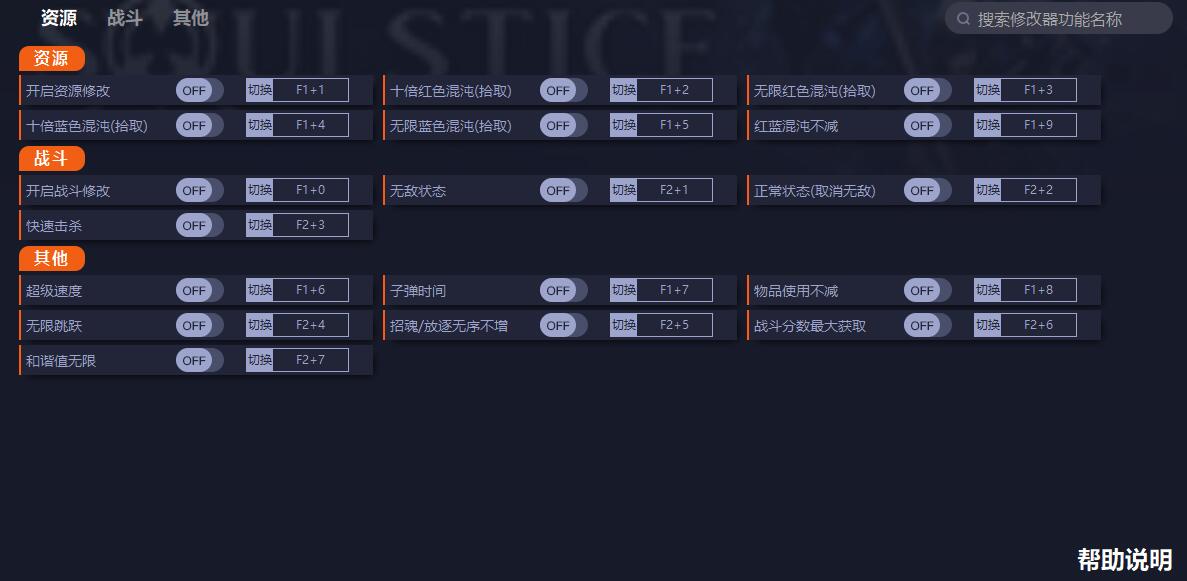Toggle 开启资源修改 switch on

point(200,90)
